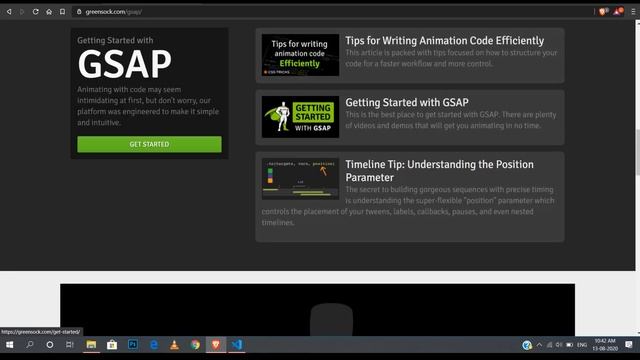Click the green GET STARTED button
The width and height of the screenshot is (640, 360).
[x=149, y=144]
